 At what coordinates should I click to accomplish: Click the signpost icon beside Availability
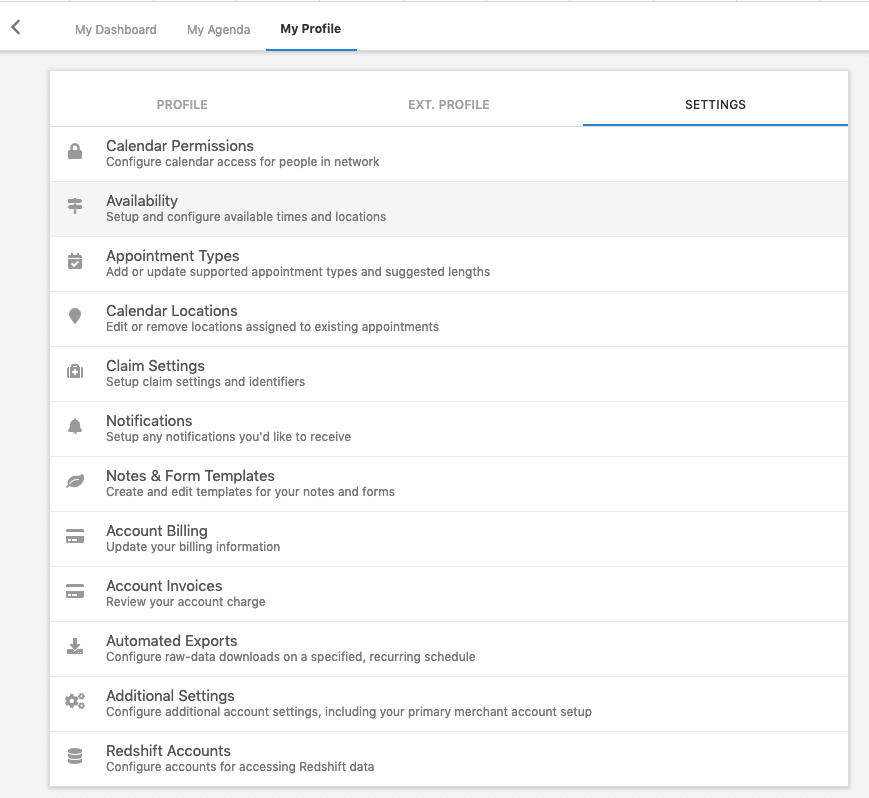75,206
